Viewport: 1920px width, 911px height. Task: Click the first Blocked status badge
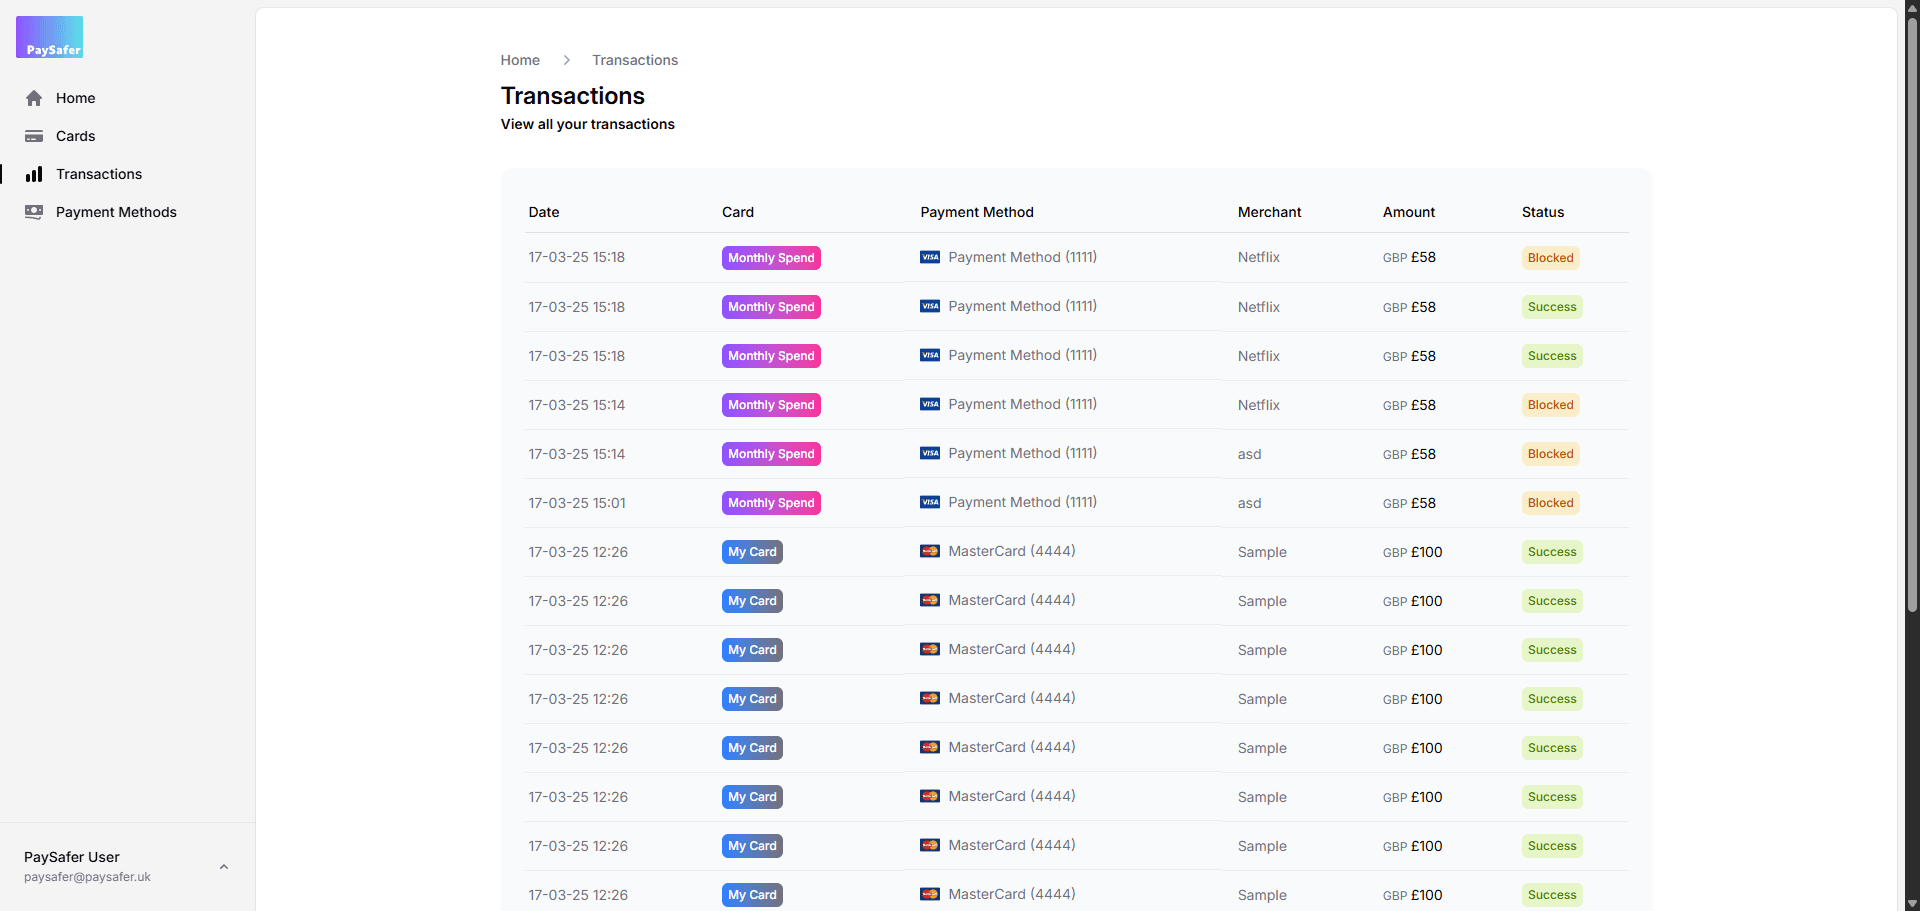[x=1550, y=258]
